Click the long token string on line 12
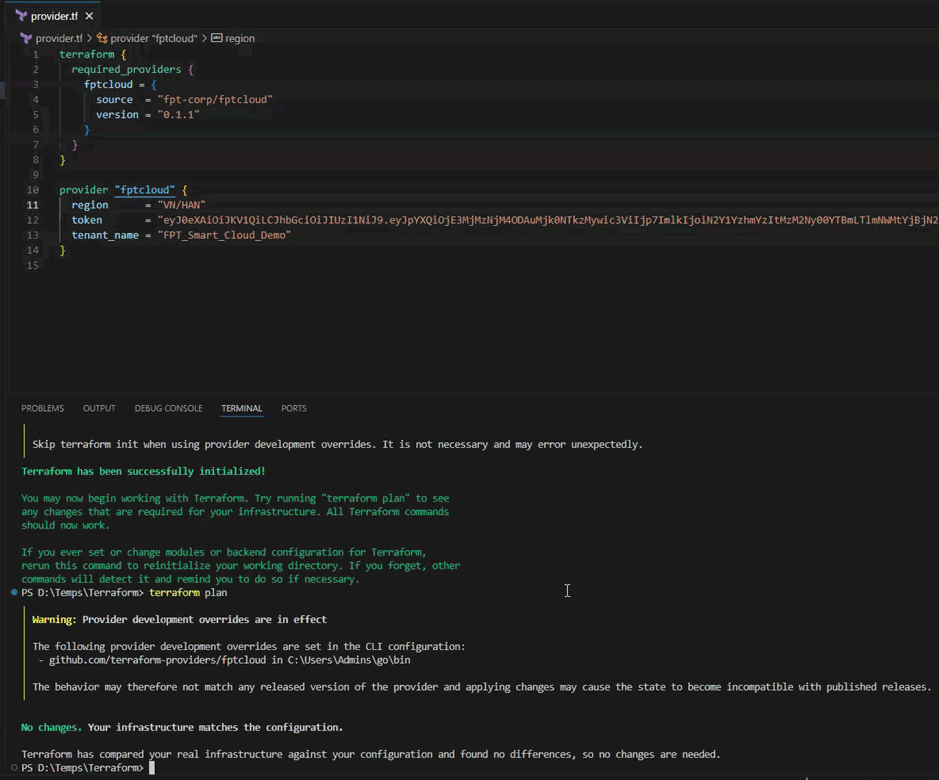The width and height of the screenshot is (939, 780). click(548, 220)
